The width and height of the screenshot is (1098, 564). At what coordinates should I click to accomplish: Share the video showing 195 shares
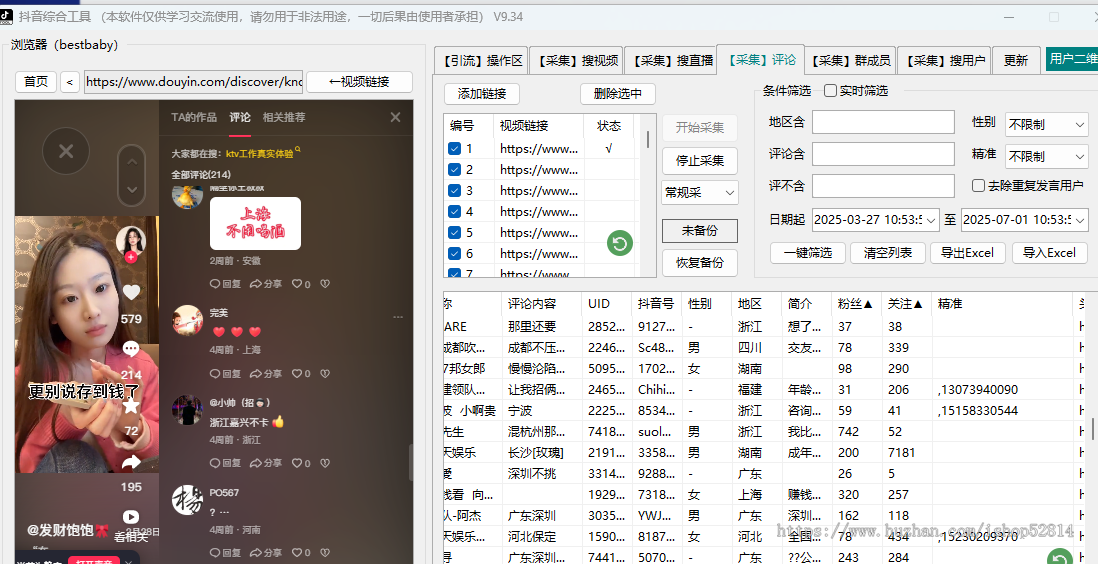[131, 462]
